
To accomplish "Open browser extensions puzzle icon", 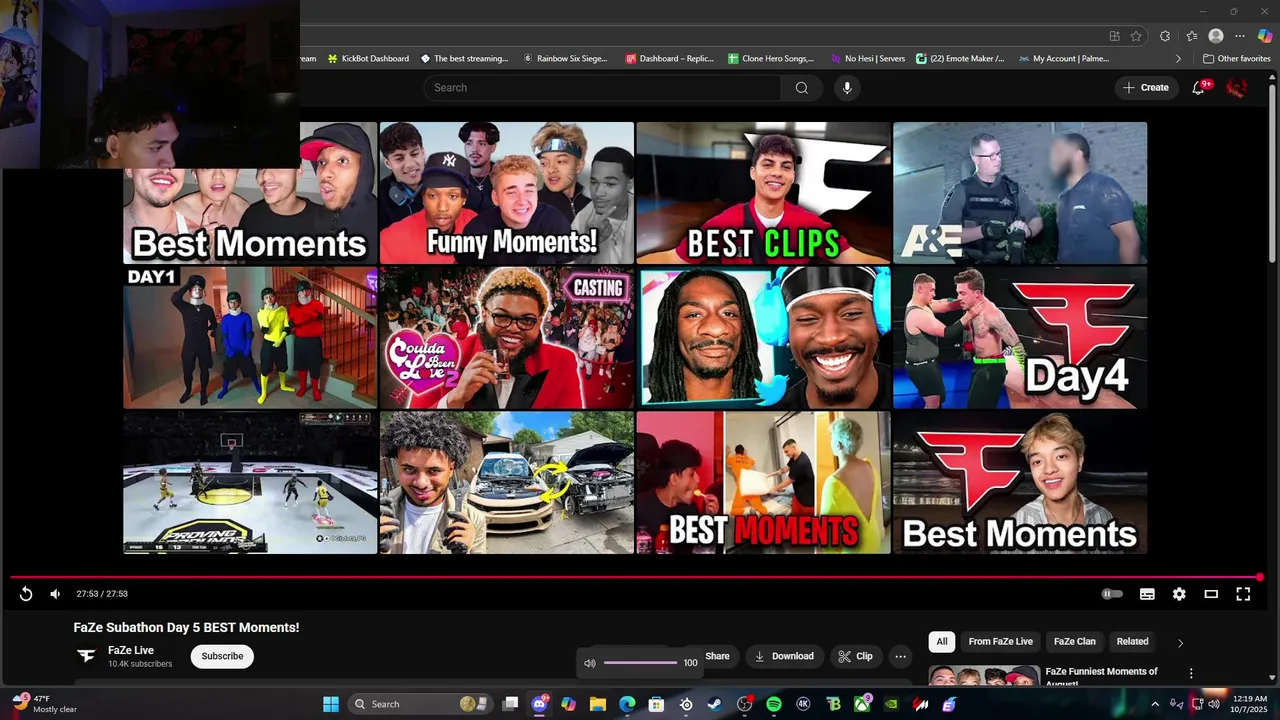I will pos(1165,36).
